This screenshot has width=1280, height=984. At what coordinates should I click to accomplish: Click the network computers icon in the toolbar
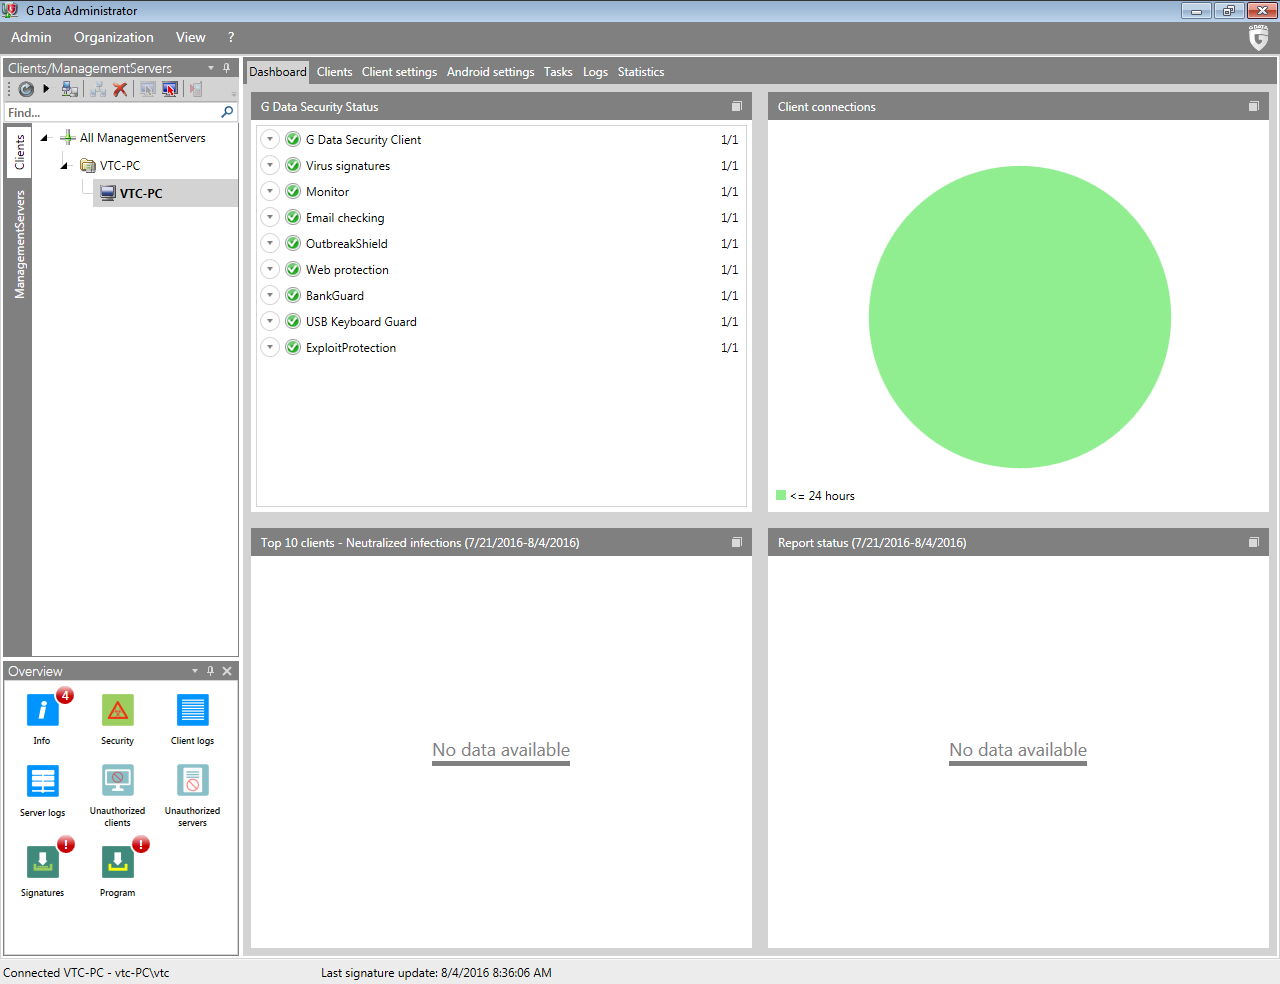tap(69, 89)
